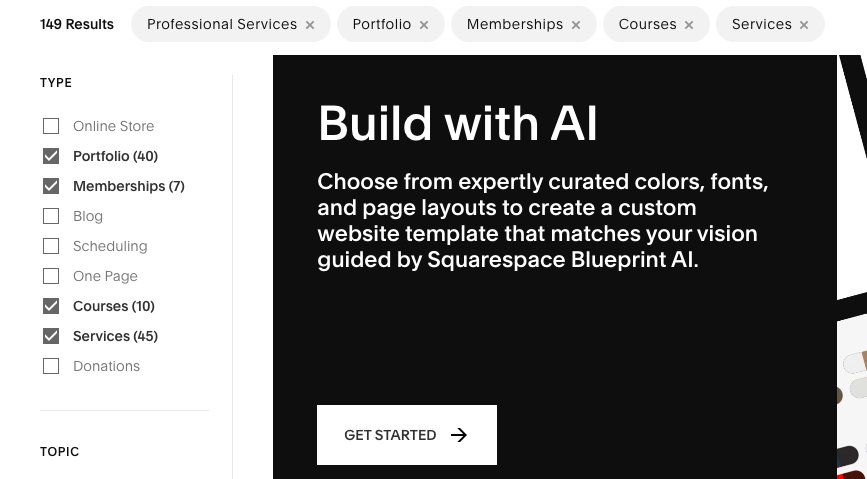Remove the Portfolio filter chip

(x=424, y=25)
